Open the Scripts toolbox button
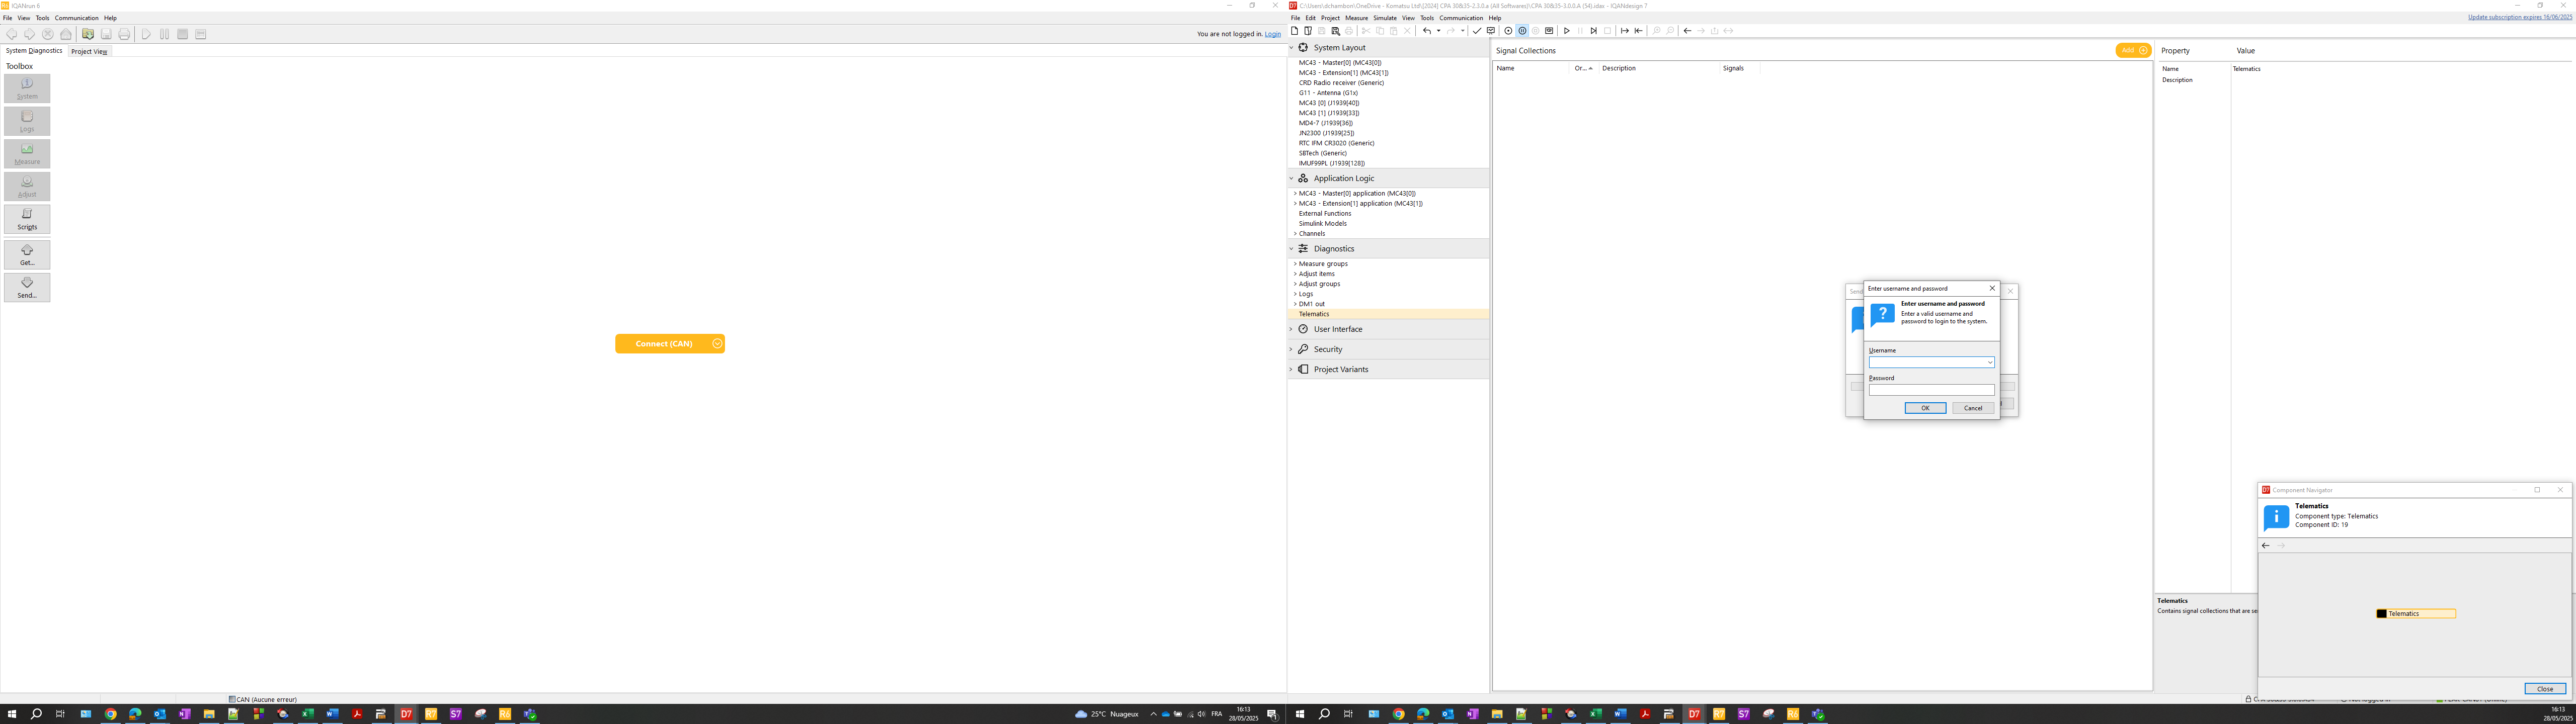This screenshot has width=2576, height=724. pyautogui.click(x=27, y=219)
